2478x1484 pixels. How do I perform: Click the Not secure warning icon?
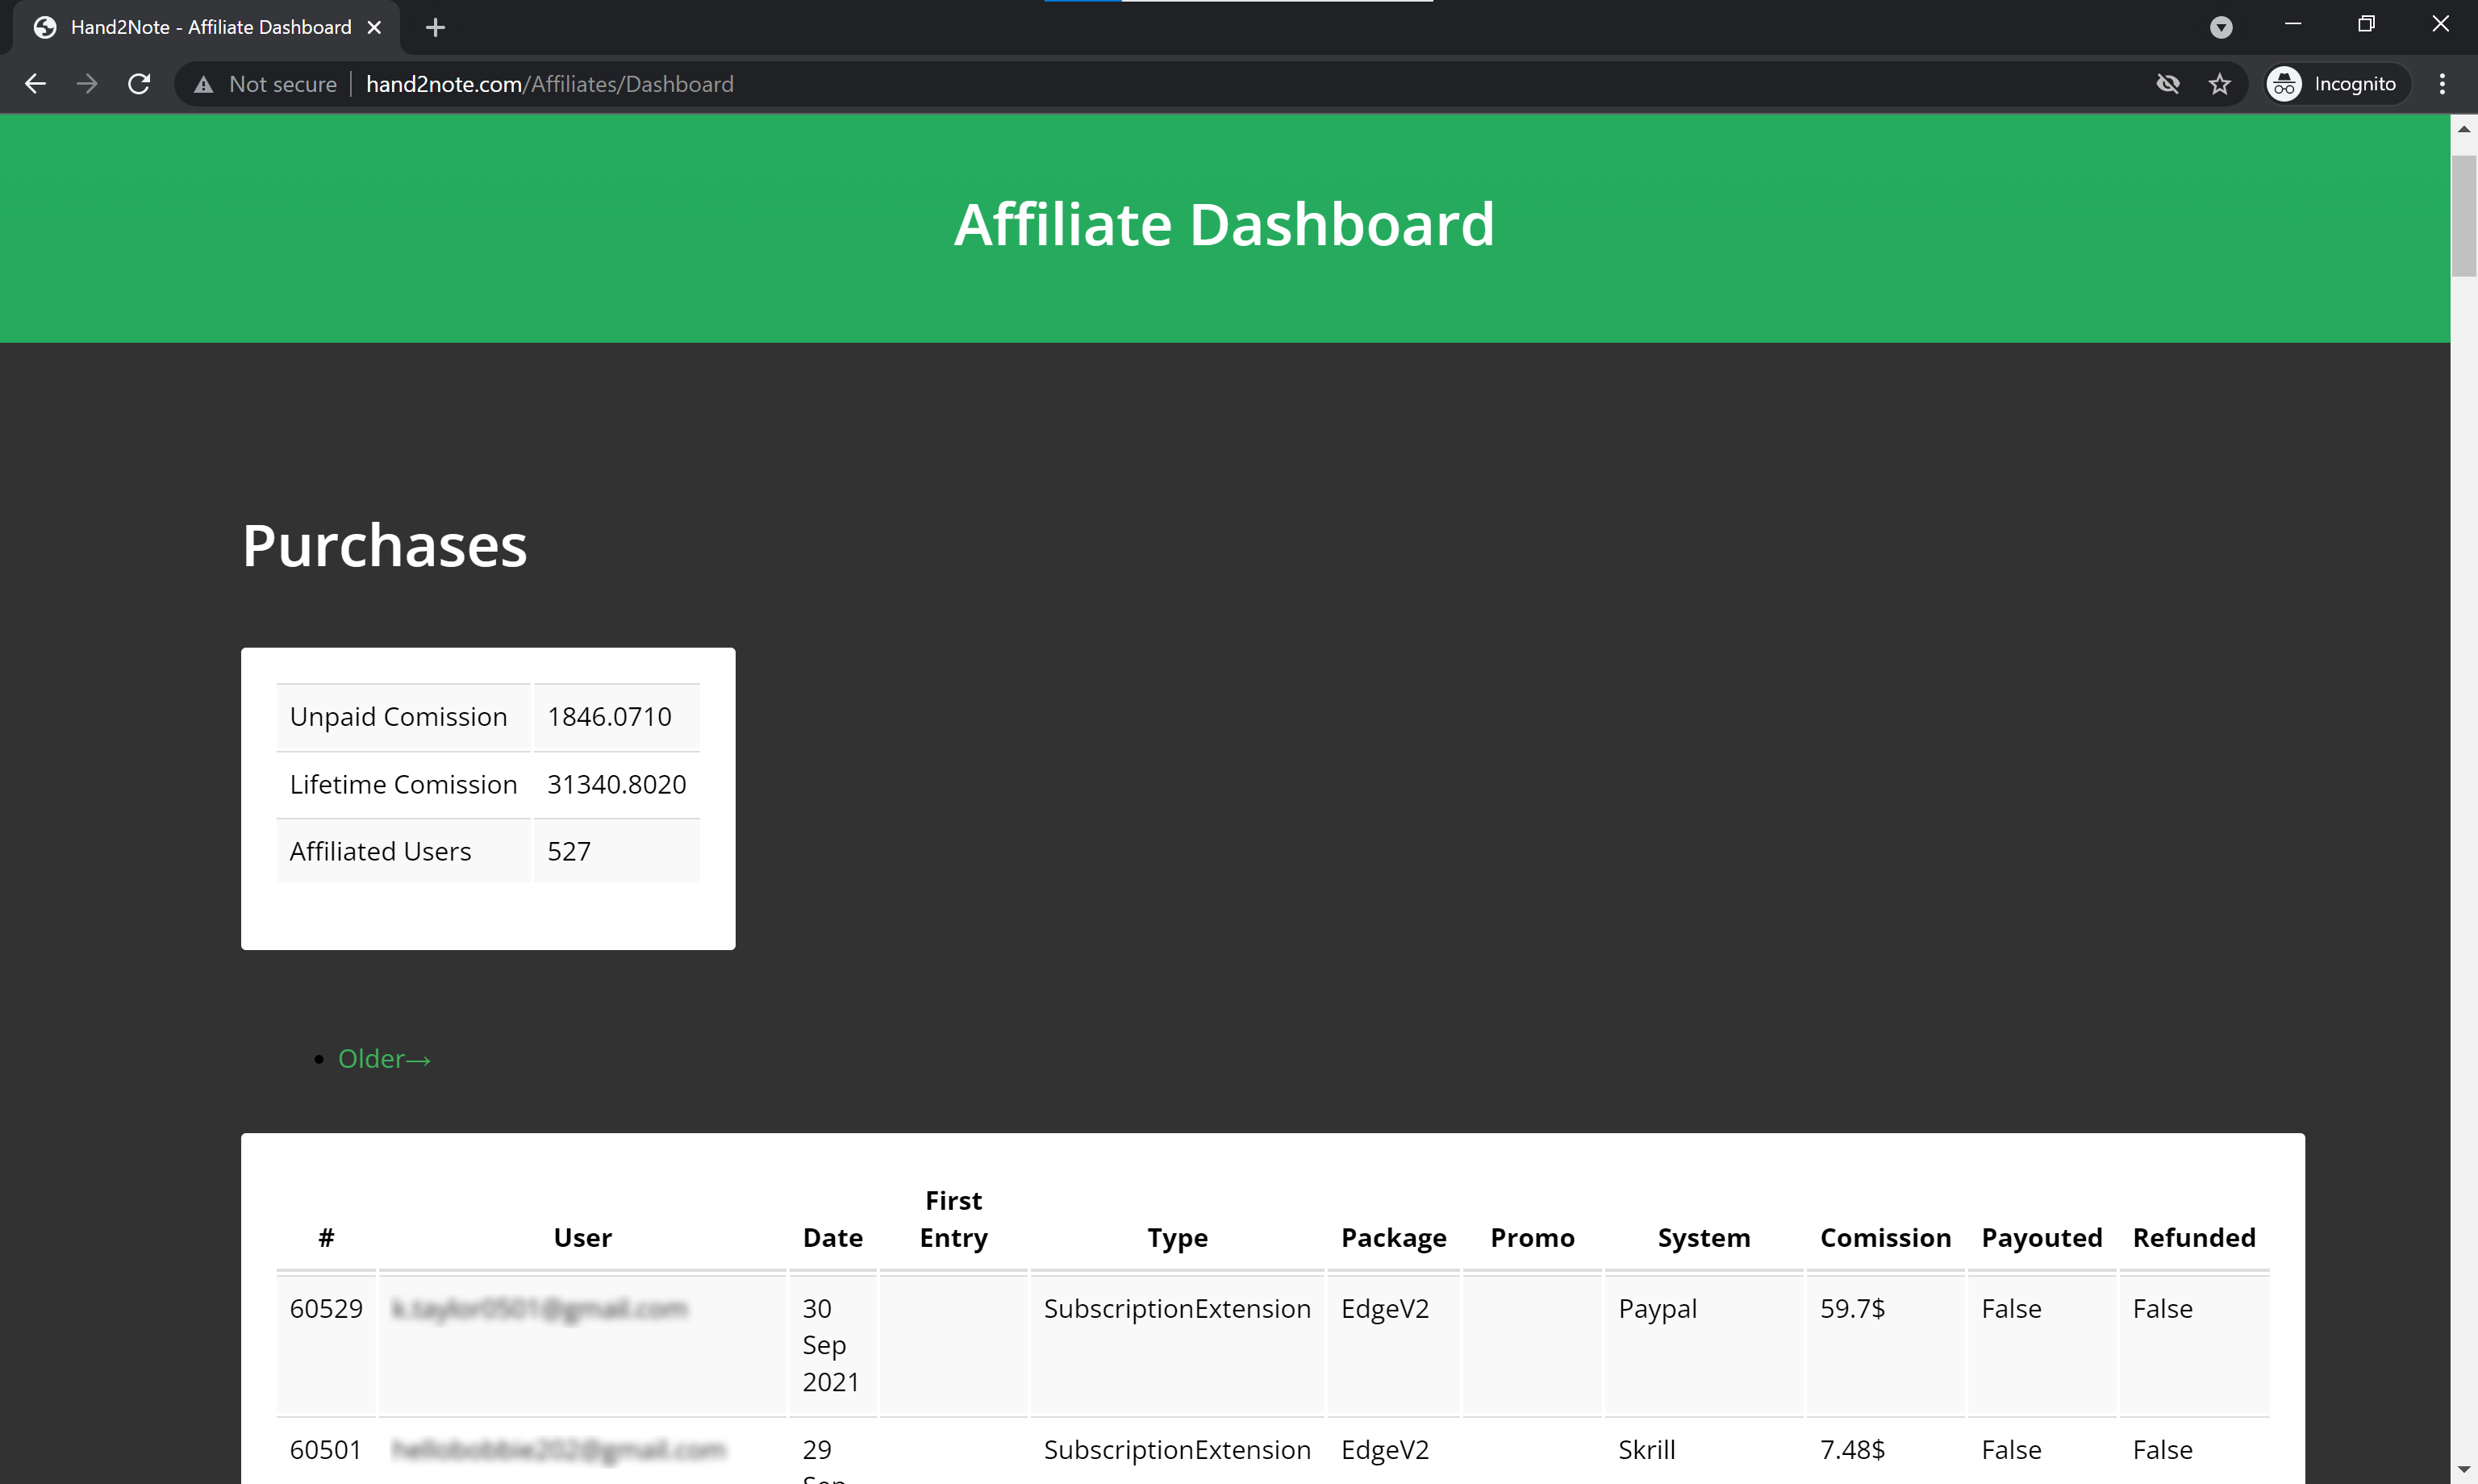coord(204,84)
